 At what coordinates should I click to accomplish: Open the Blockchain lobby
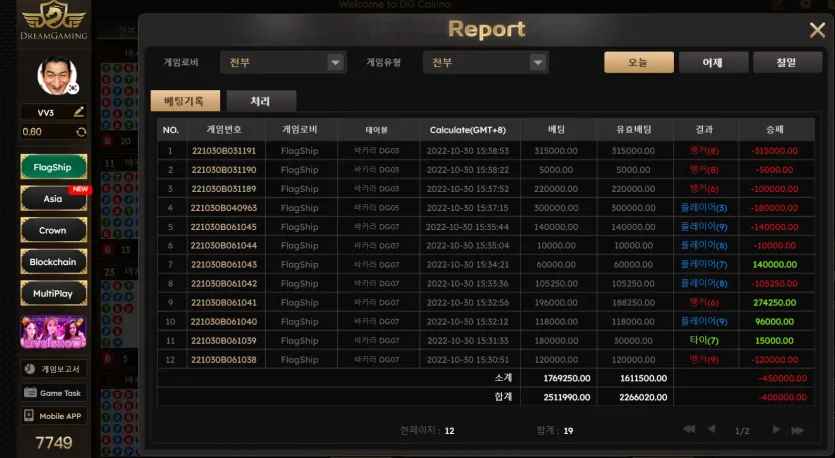[53, 262]
